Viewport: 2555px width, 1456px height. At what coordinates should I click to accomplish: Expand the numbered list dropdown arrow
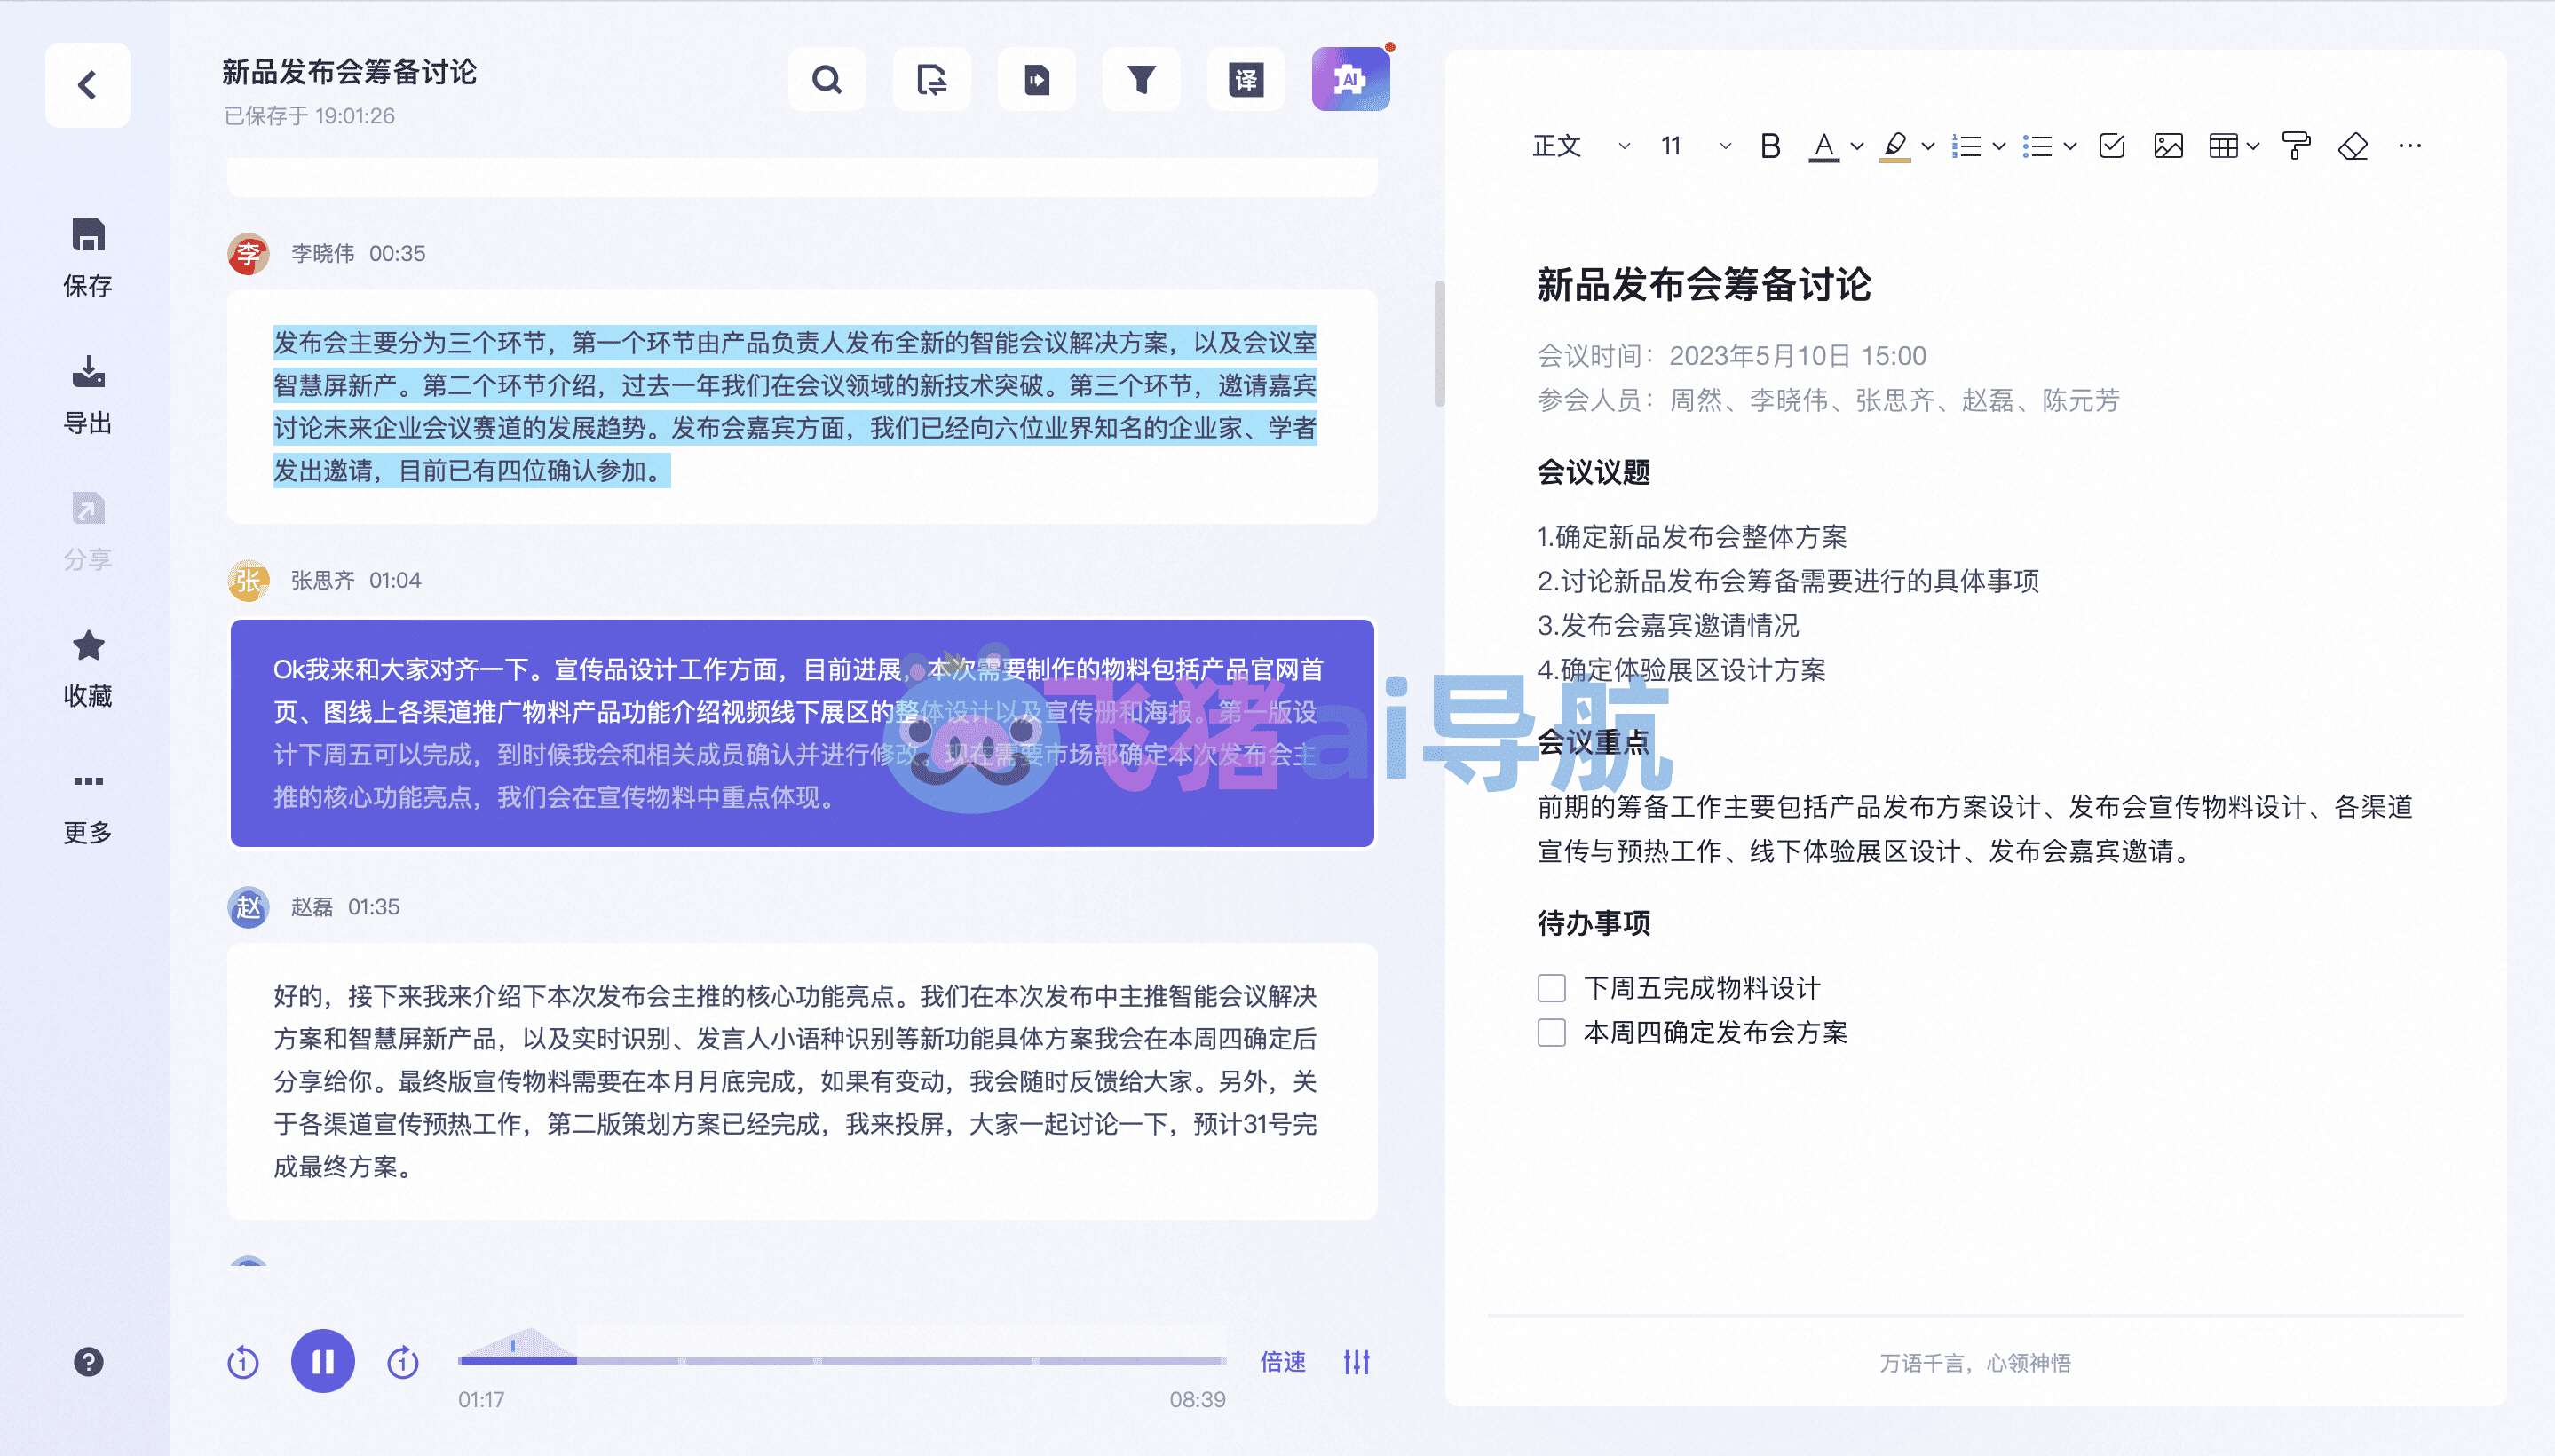pyautogui.click(x=1999, y=146)
